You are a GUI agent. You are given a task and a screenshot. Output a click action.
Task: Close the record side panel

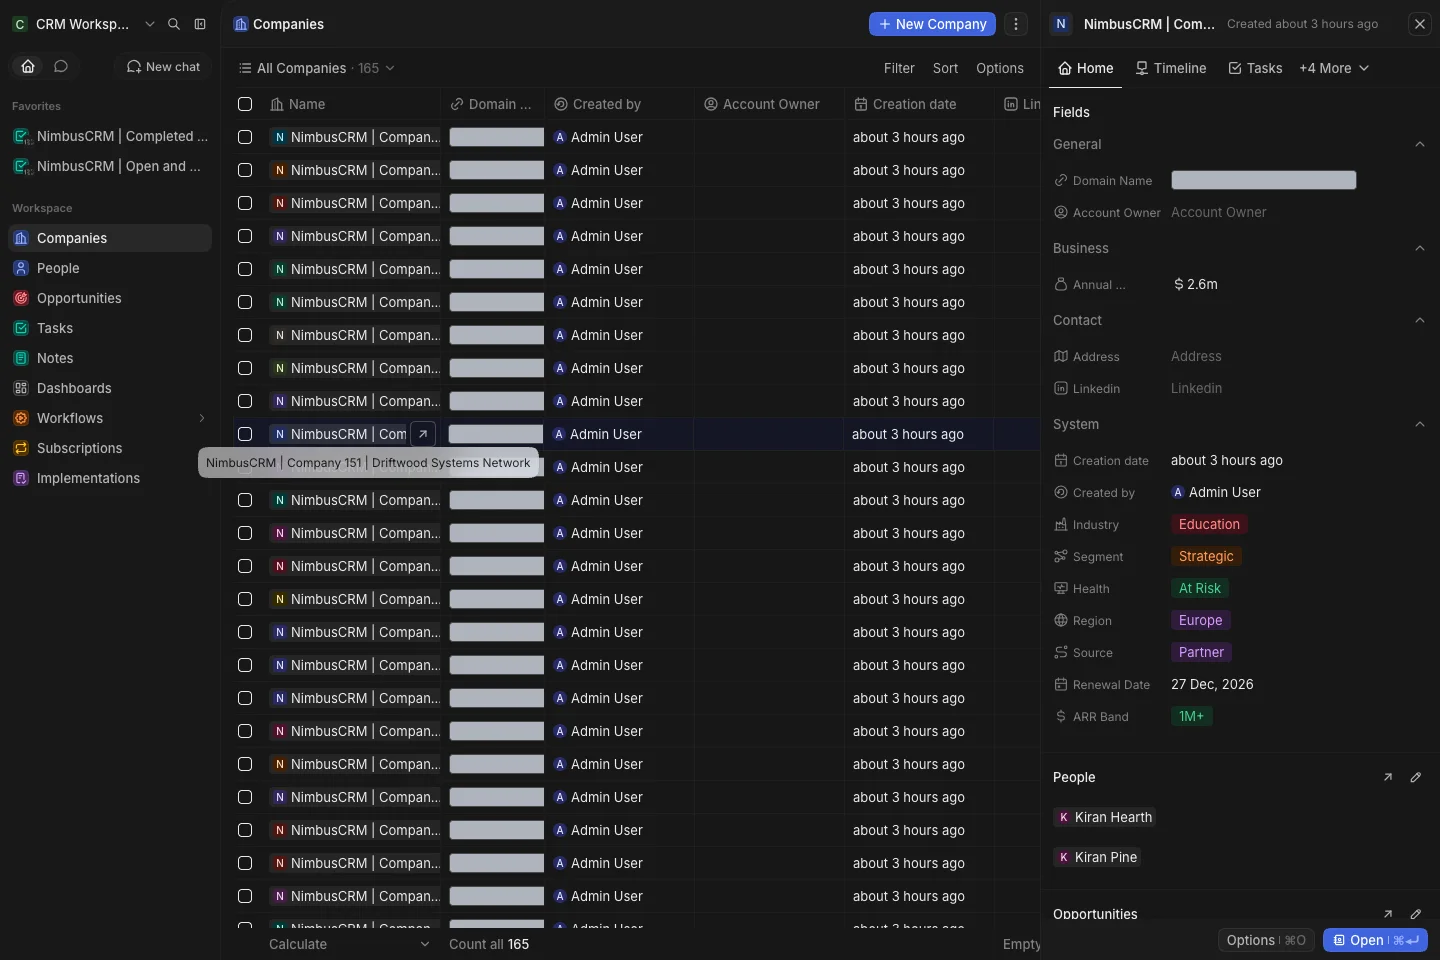pyautogui.click(x=1420, y=24)
